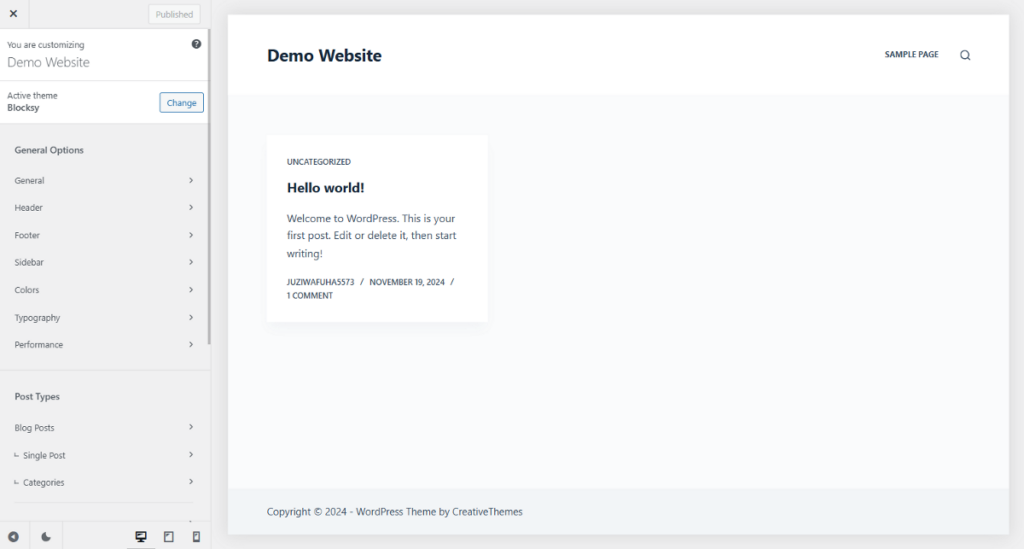Change the active Blocksy theme

(182, 102)
